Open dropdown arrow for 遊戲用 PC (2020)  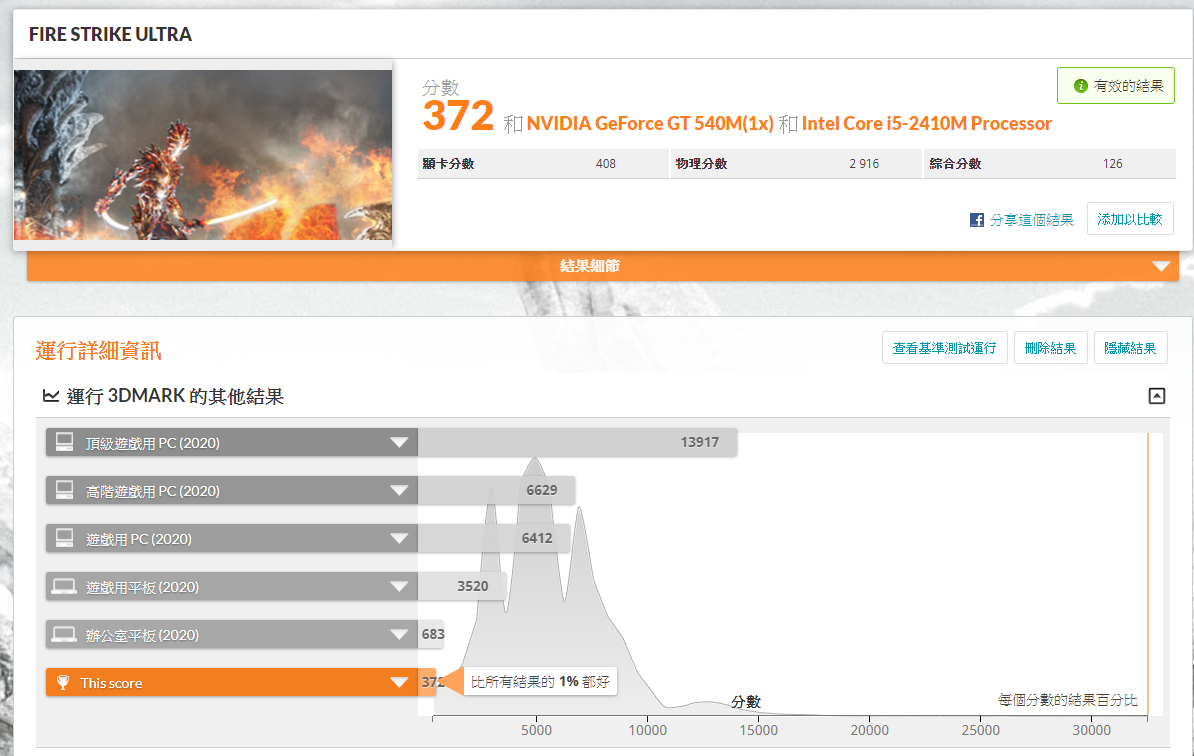pyautogui.click(x=399, y=538)
